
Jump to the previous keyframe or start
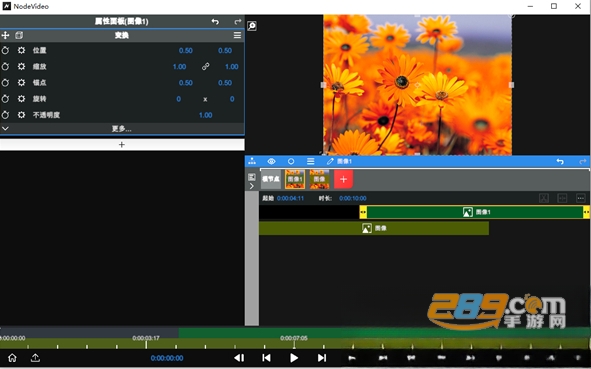266,358
